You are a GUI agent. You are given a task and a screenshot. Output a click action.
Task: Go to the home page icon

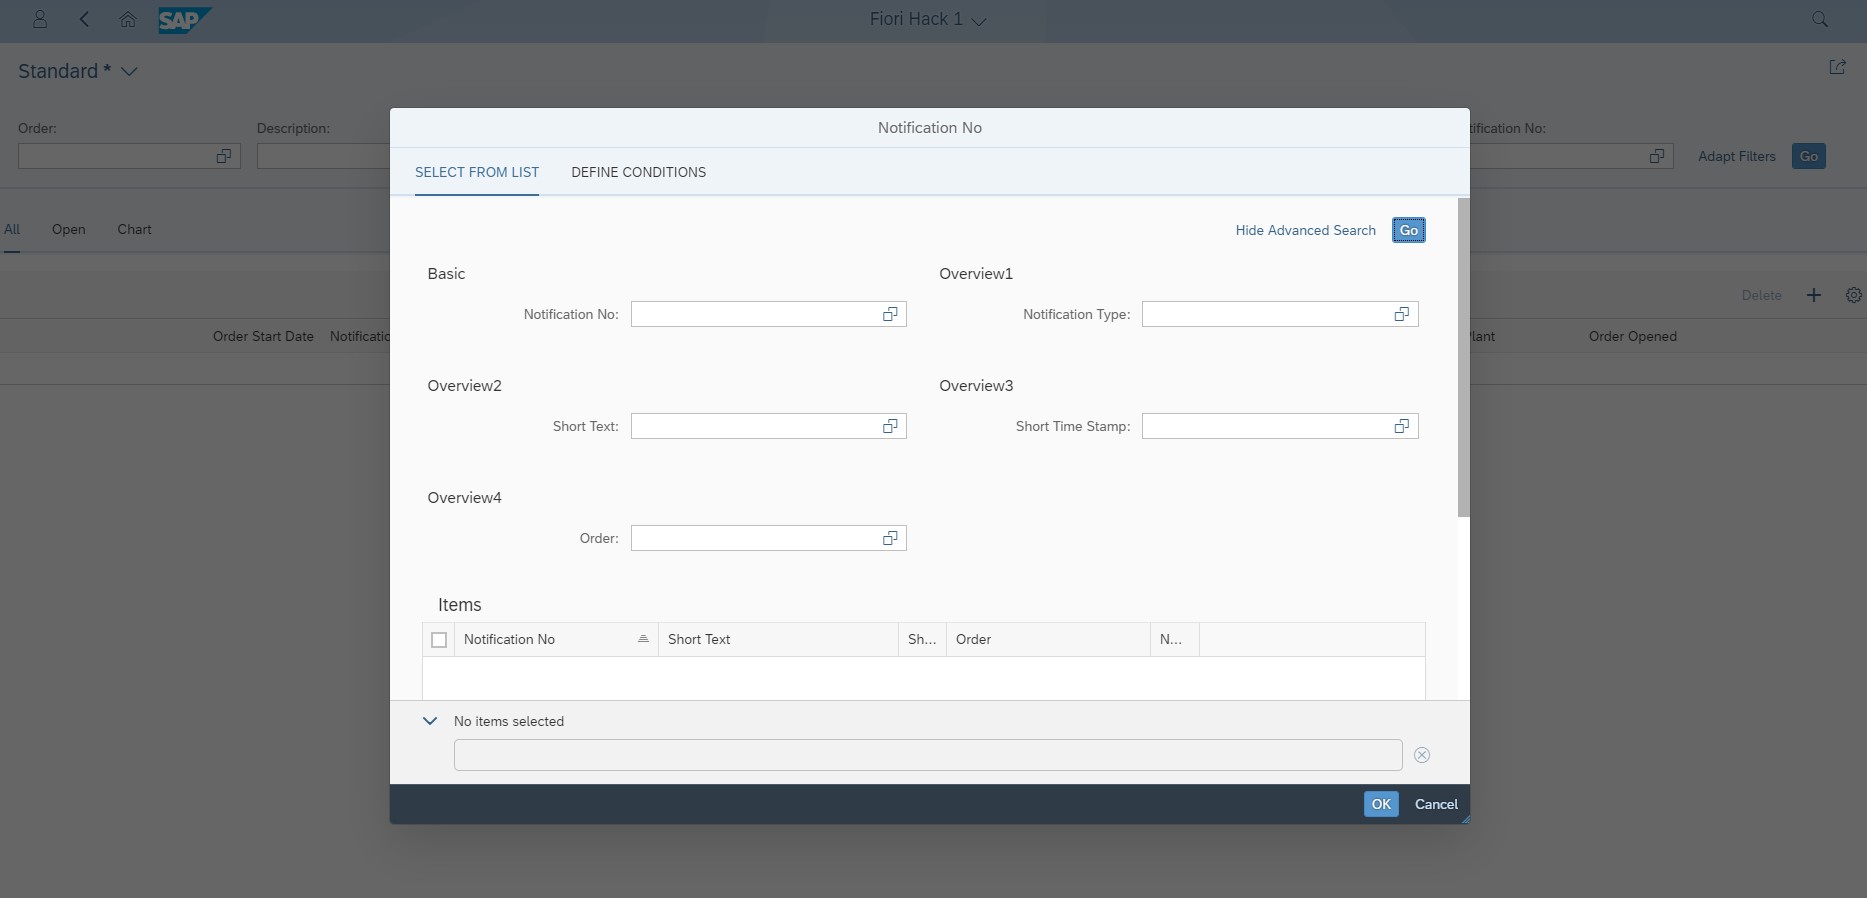coord(128,20)
